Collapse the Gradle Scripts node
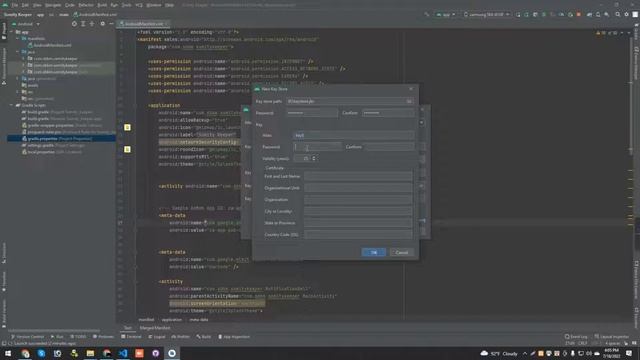The width and height of the screenshot is (640, 360). (x=11, y=105)
